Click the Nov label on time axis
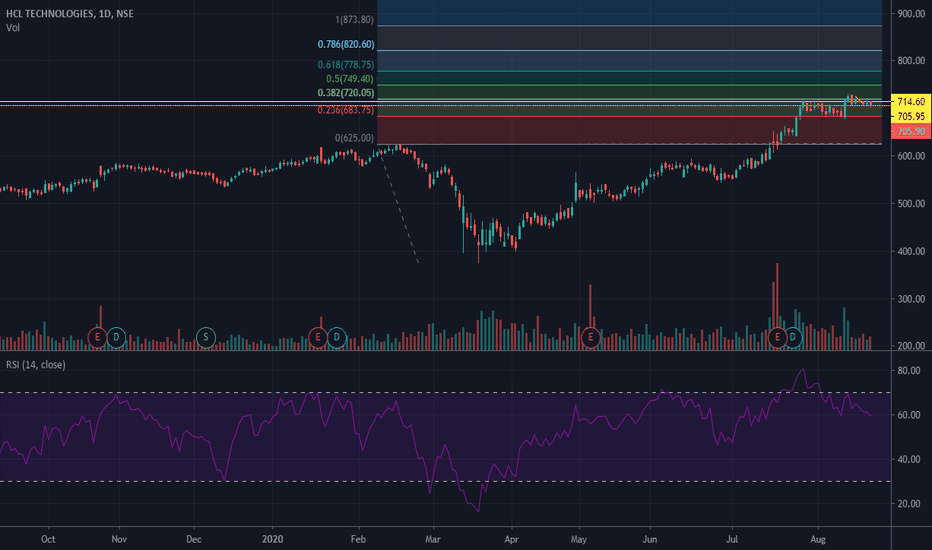932x550 pixels. click(119, 539)
